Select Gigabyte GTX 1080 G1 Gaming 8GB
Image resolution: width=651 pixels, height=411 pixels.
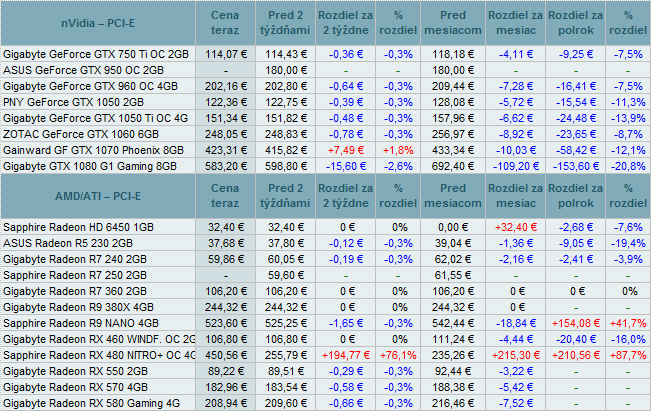pyautogui.click(x=90, y=166)
